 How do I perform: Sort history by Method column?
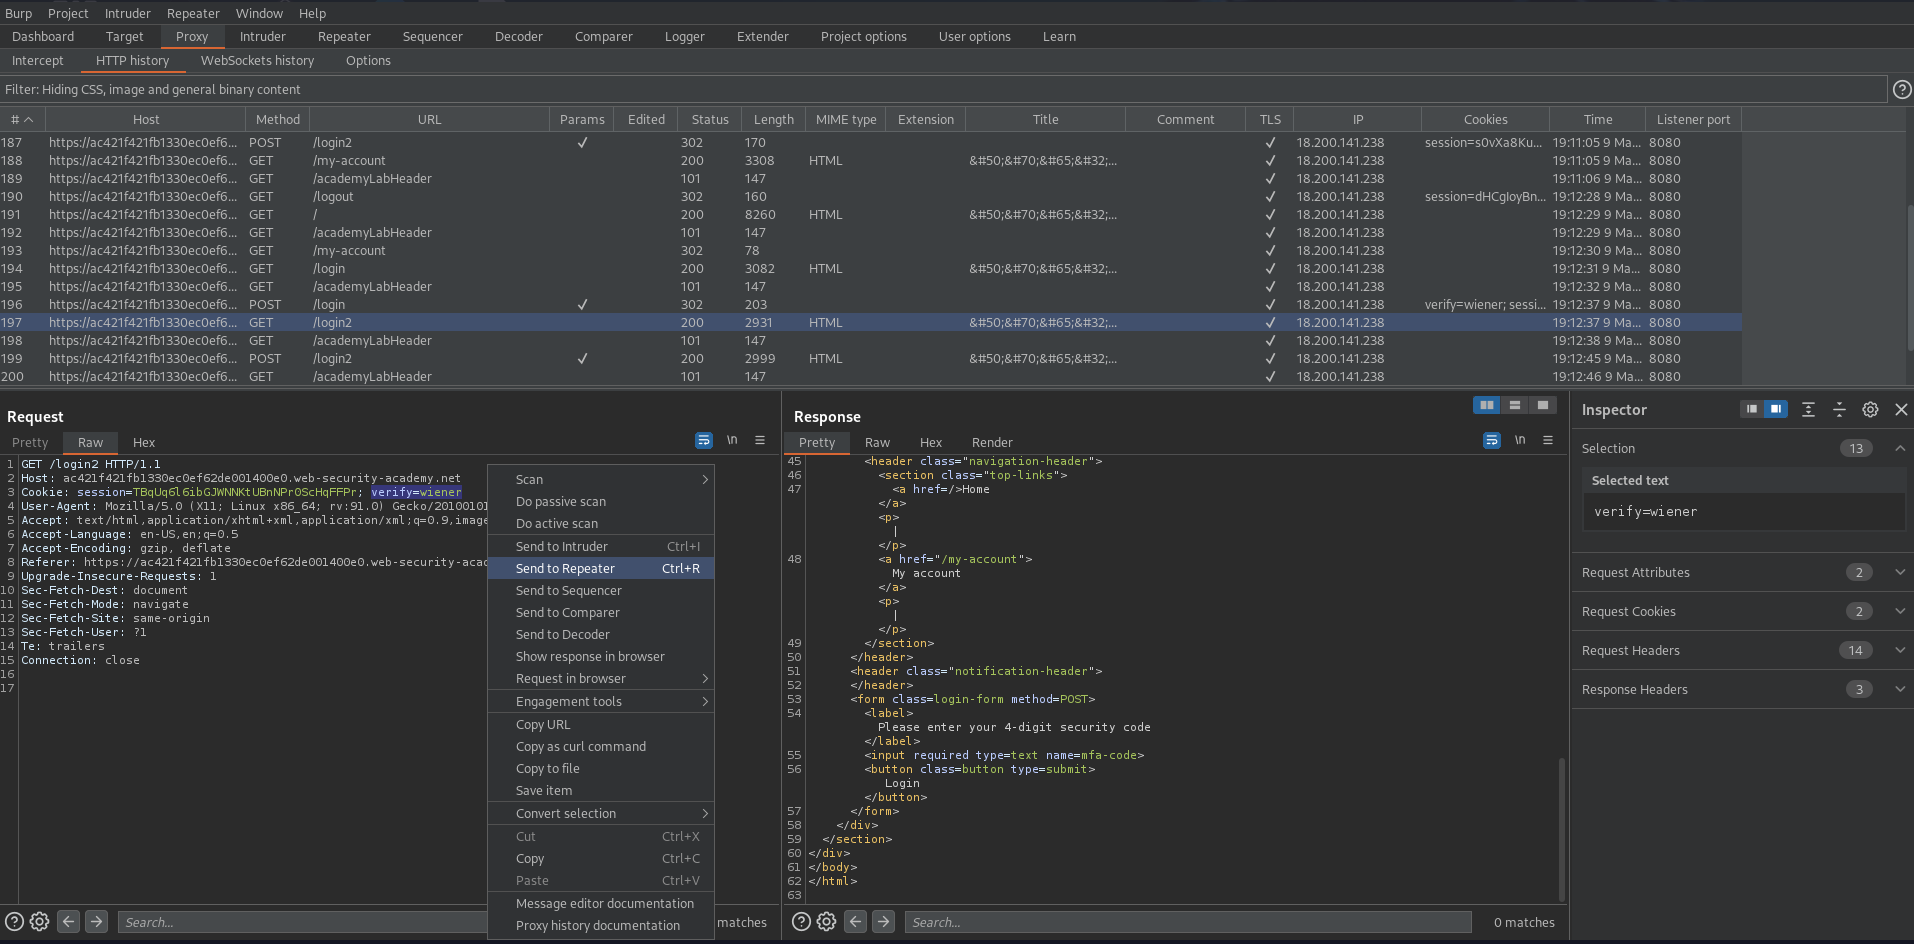[x=278, y=119]
